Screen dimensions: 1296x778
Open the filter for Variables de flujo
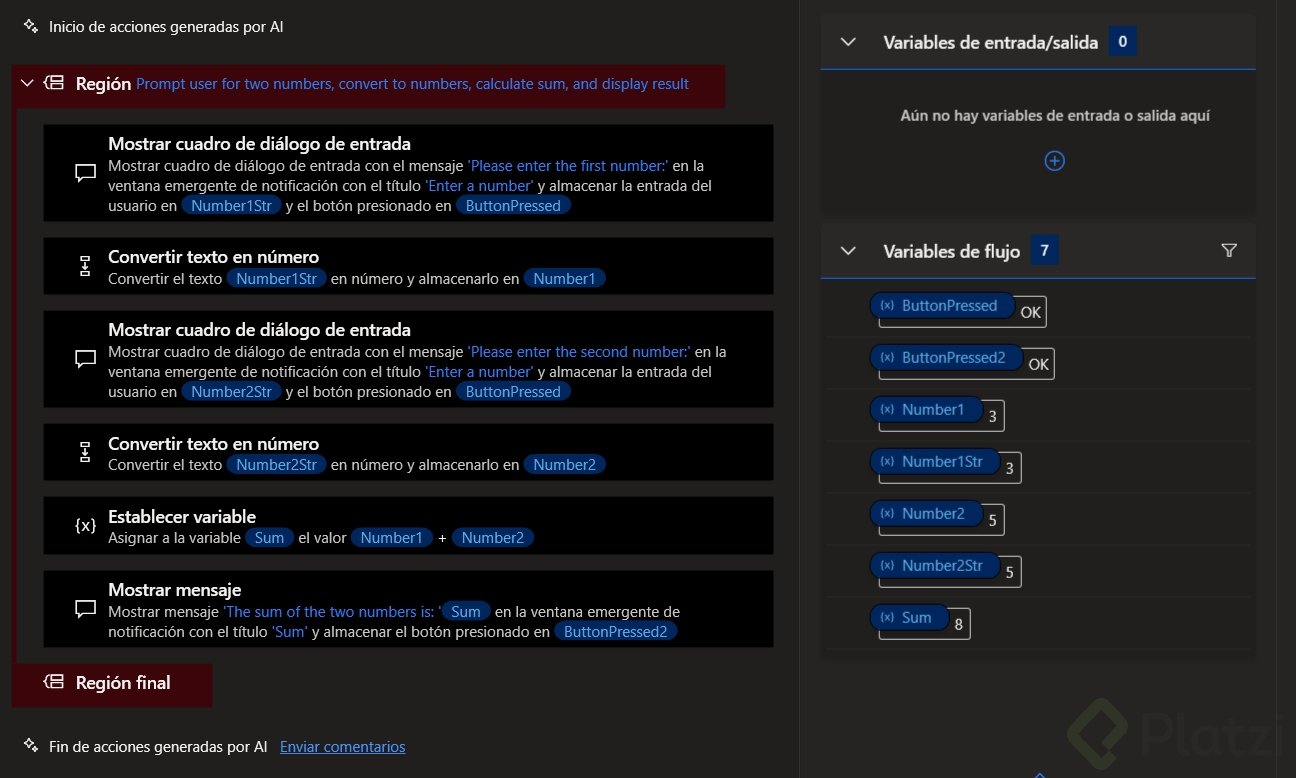click(x=1230, y=251)
